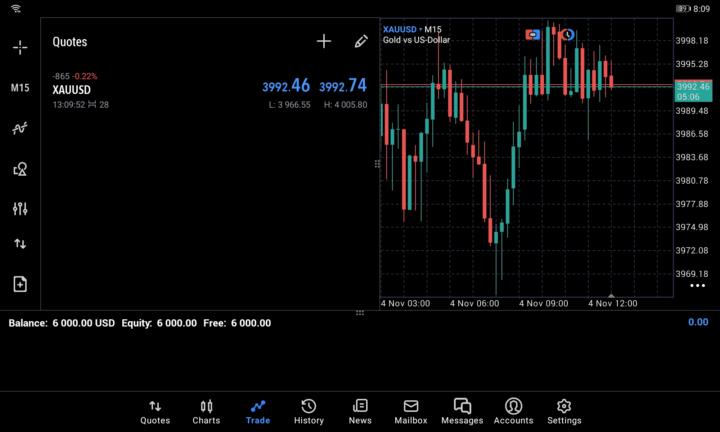
Task: Tap the sidebar trade arrows icon
Action: click(x=20, y=244)
